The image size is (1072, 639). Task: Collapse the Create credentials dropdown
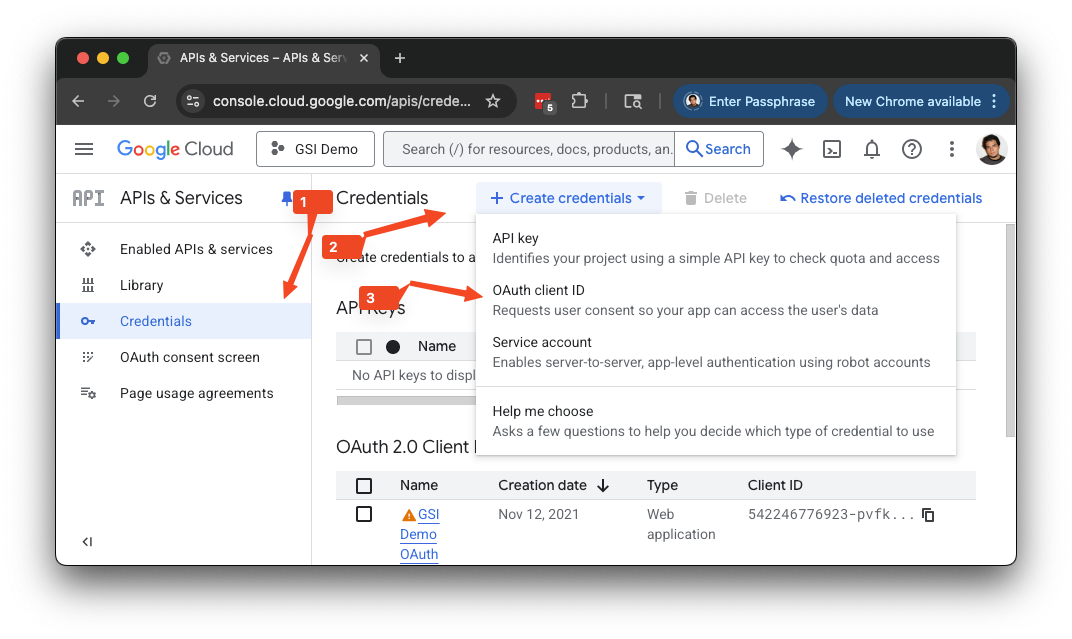568,198
